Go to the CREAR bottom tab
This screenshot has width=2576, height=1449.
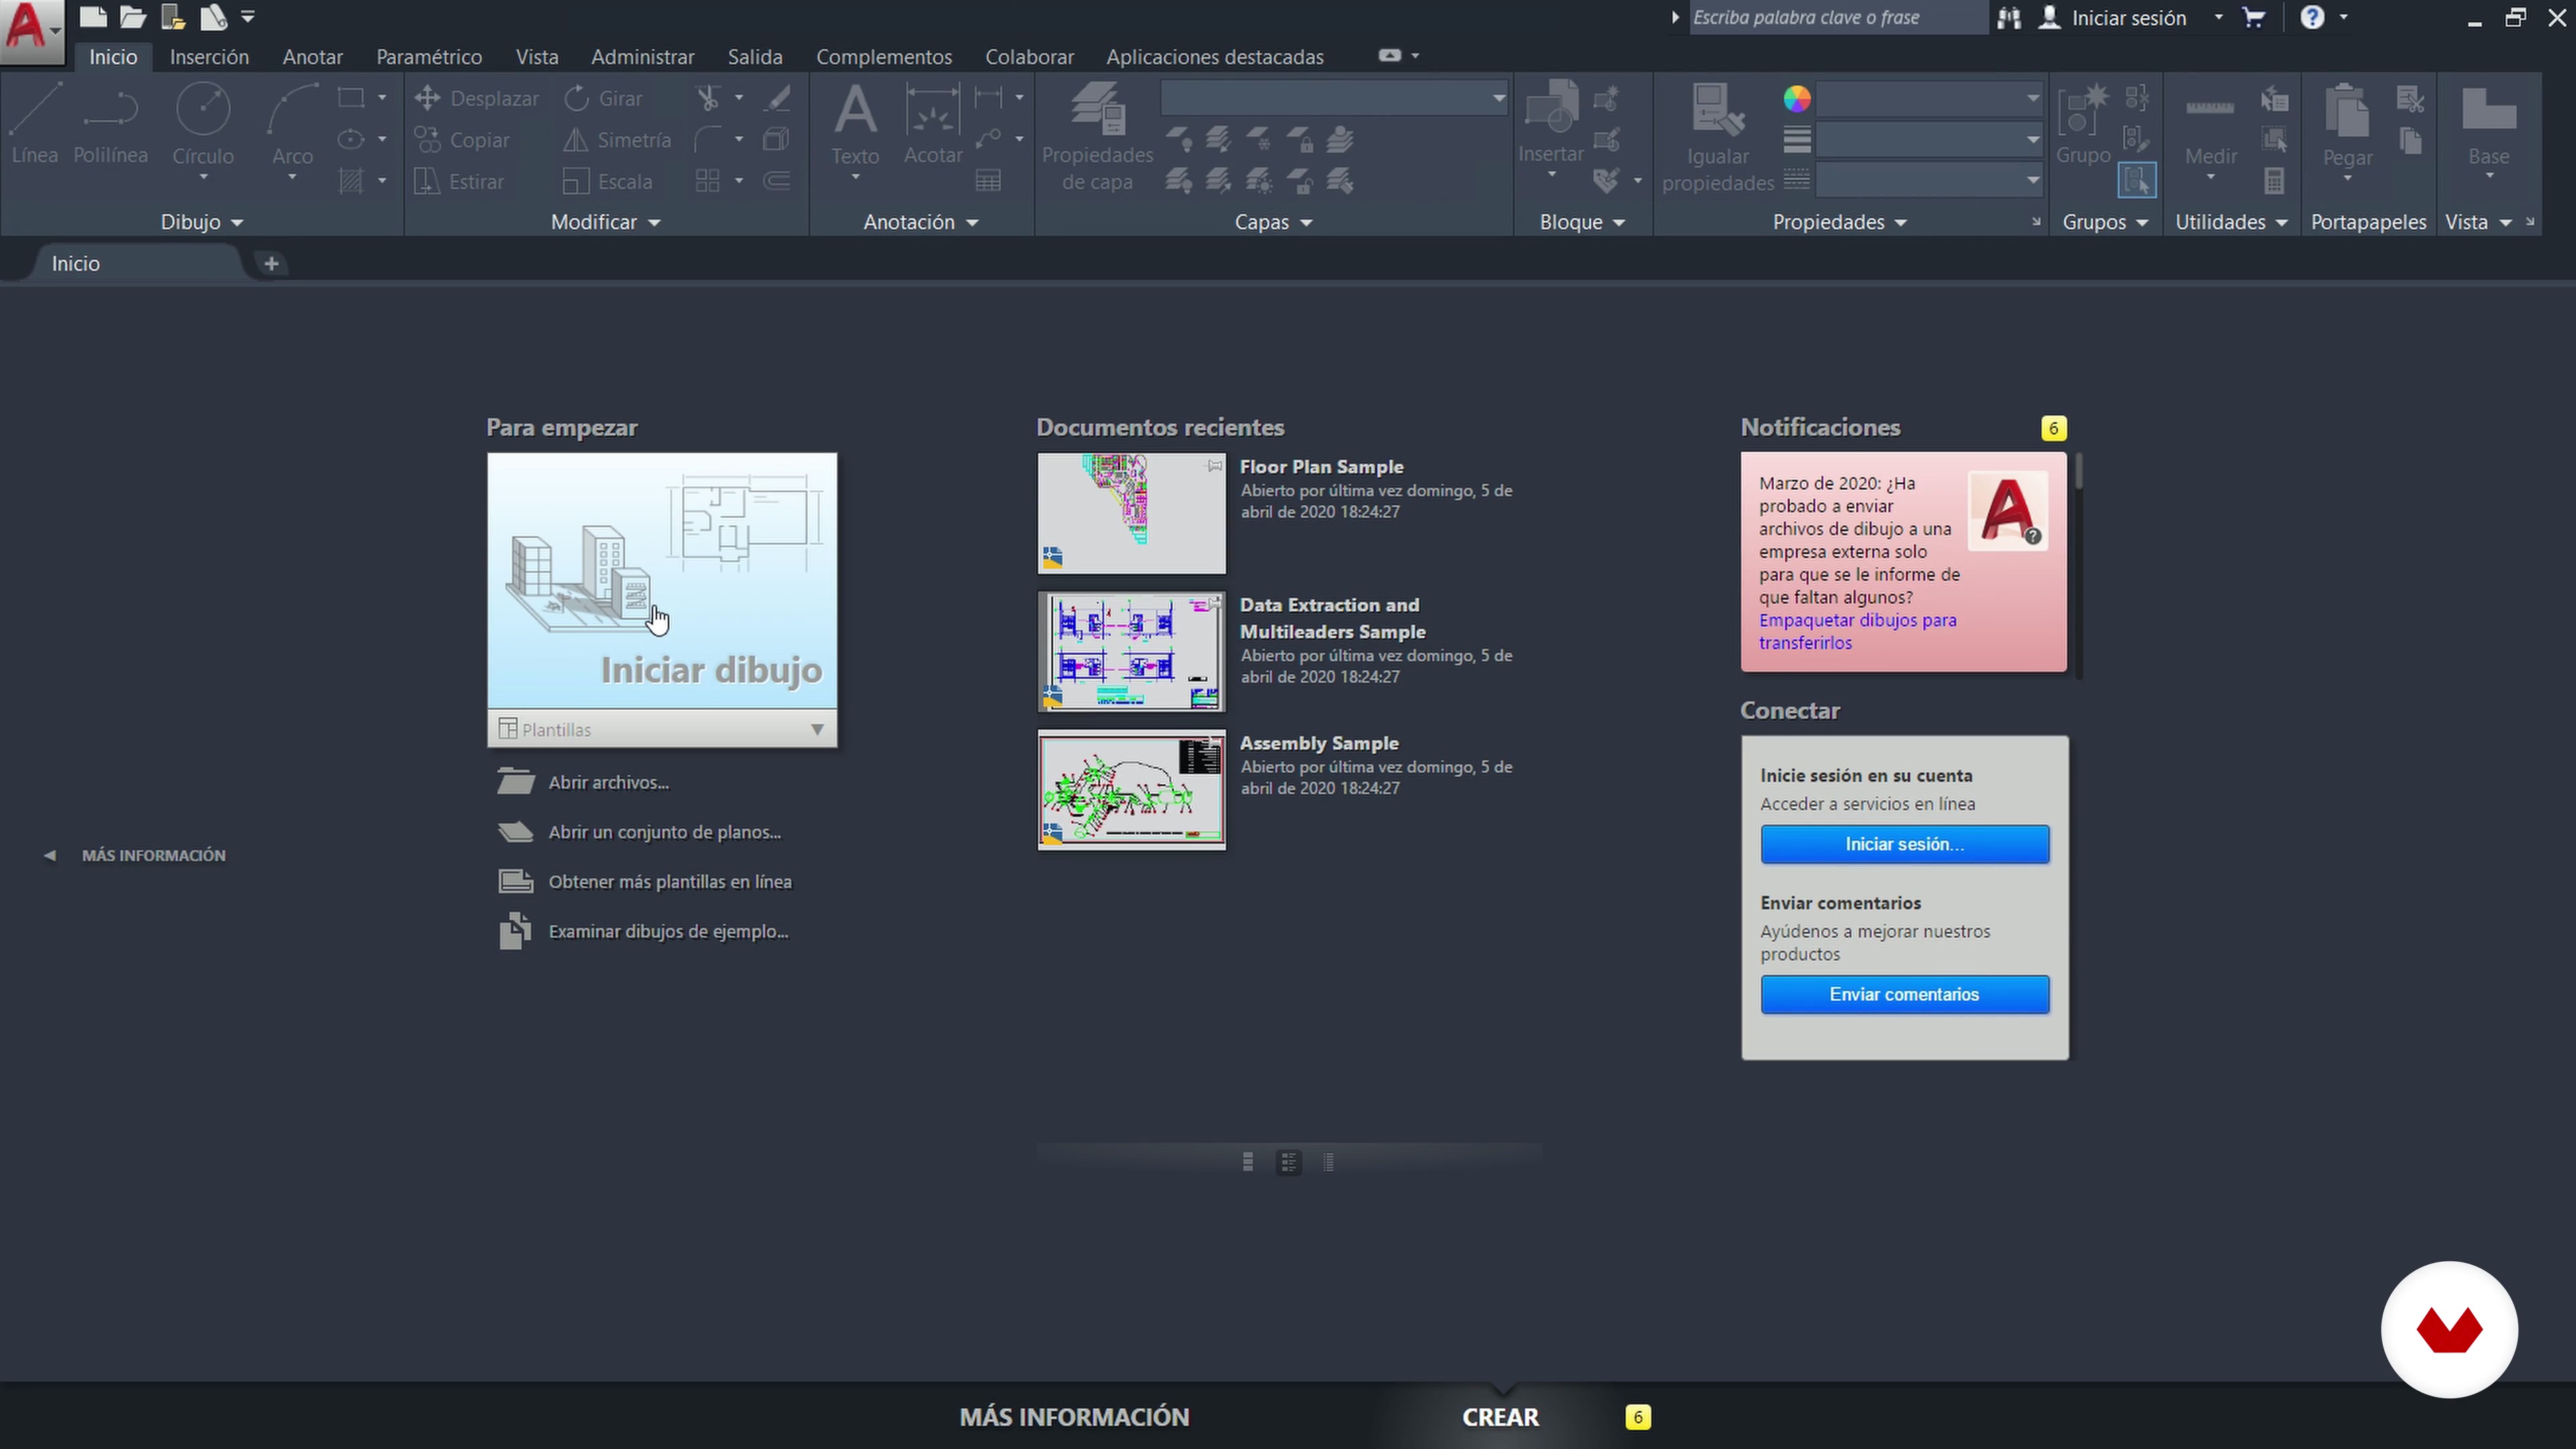pos(1500,1417)
